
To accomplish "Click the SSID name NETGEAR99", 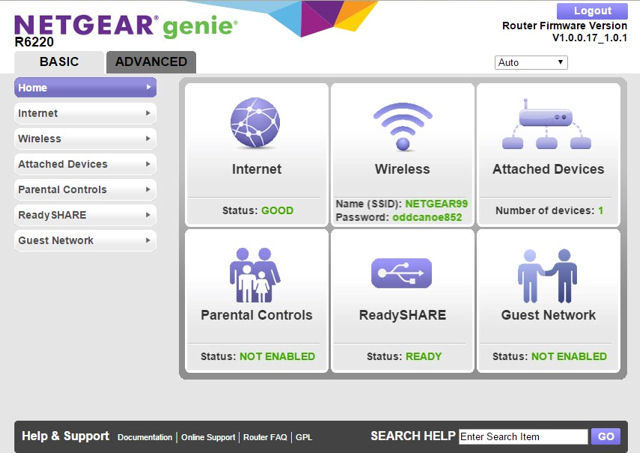I will pos(436,204).
